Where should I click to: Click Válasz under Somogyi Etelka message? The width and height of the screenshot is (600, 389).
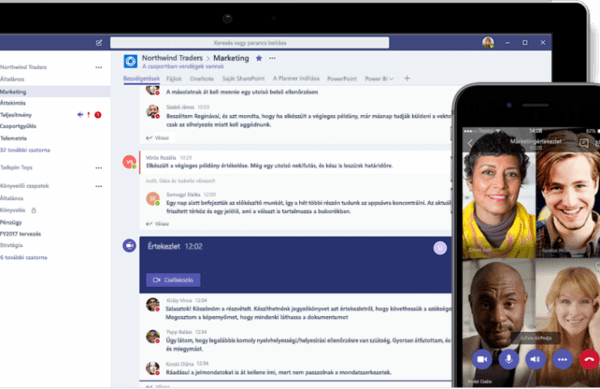157,224
